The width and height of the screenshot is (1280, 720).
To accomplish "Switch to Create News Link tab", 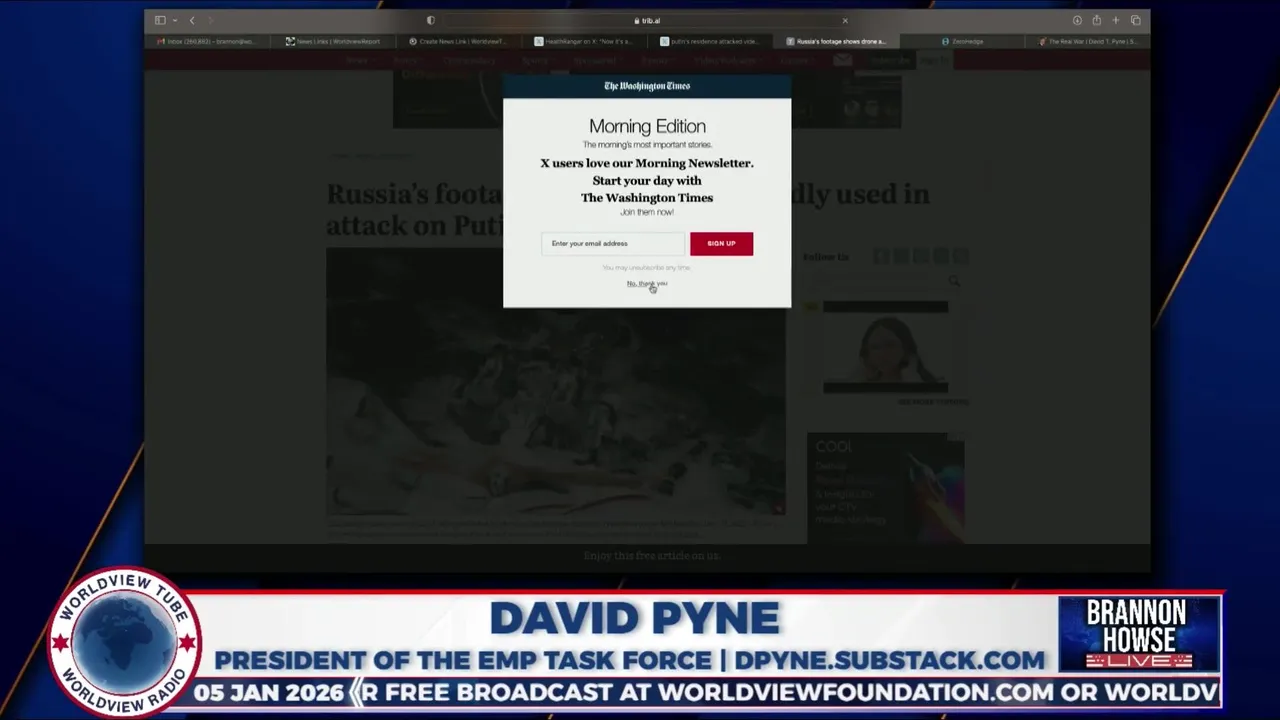I will pos(458,41).
